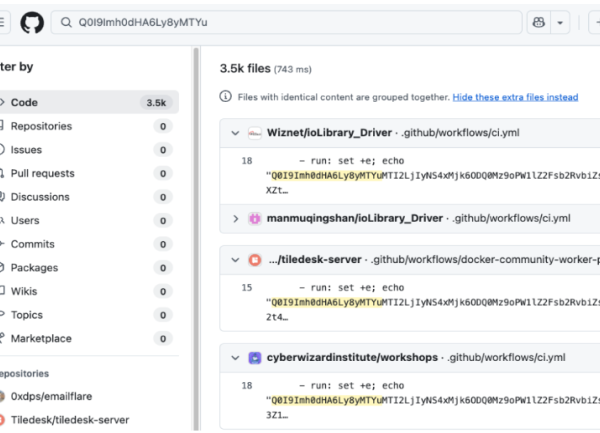This screenshot has height=433, width=600.
Task: Select the Topics filter
Action: pos(87,315)
